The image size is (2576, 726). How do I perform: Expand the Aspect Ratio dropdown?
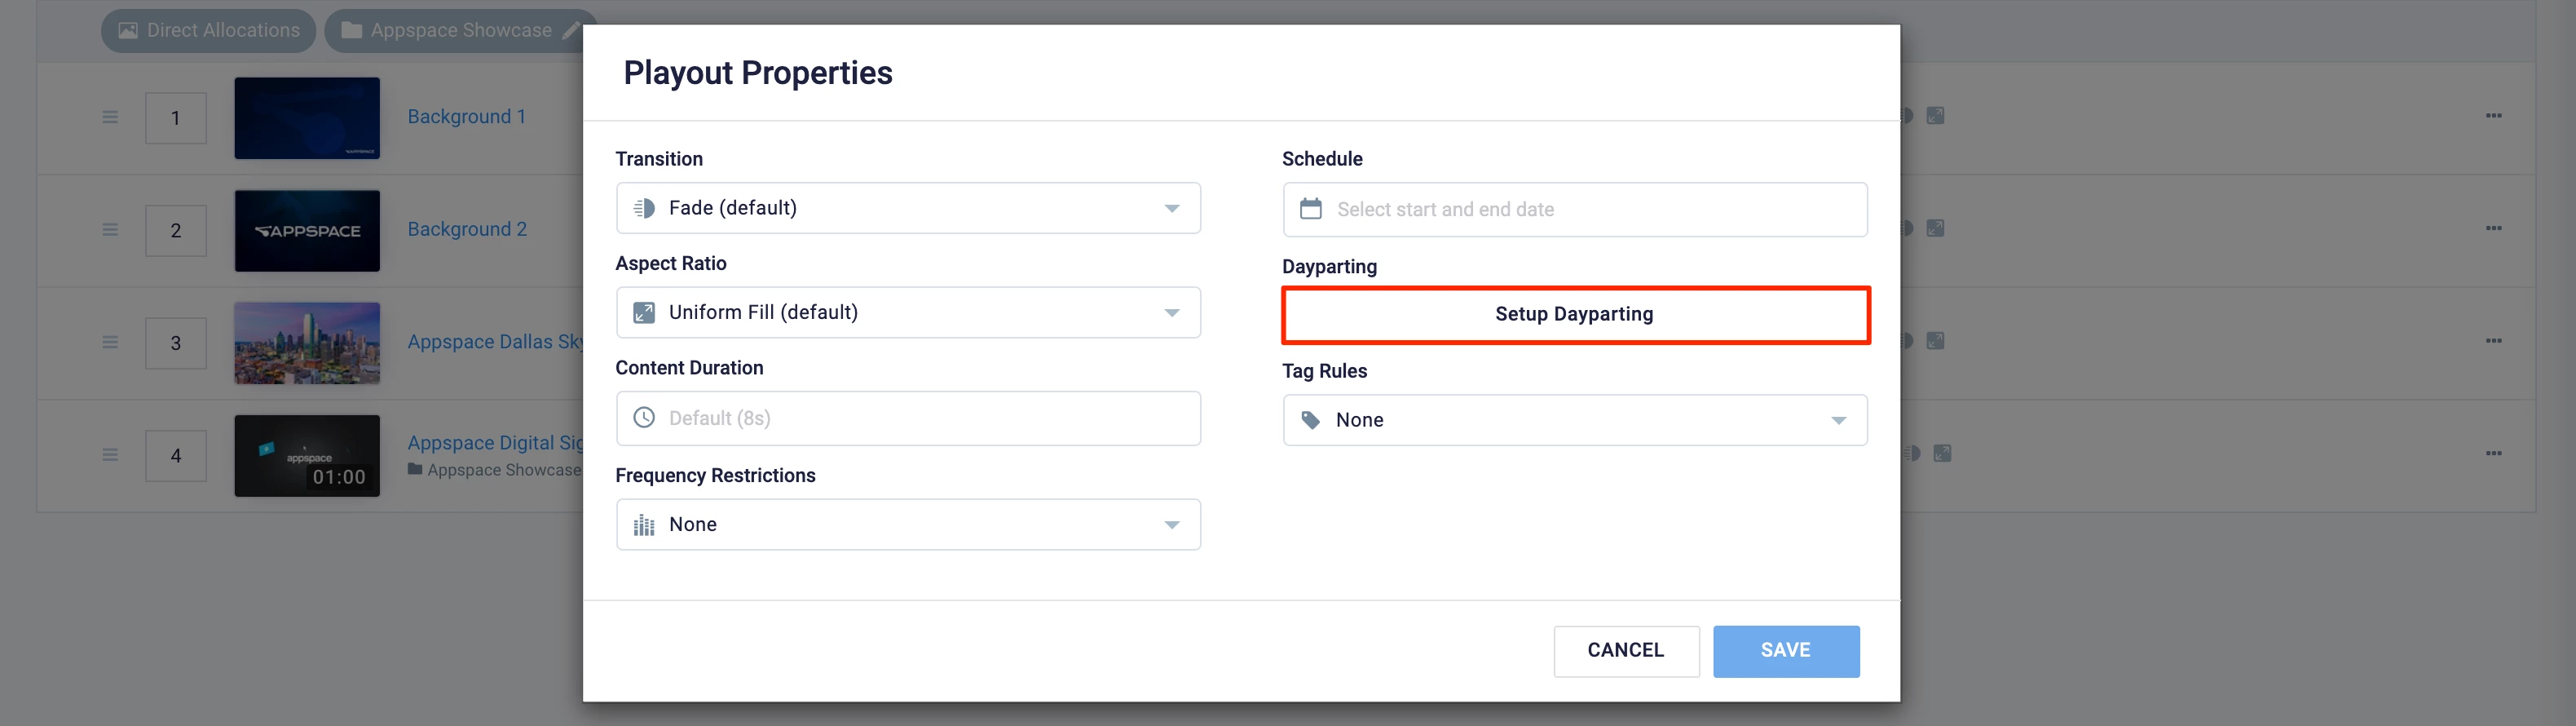pos(908,313)
